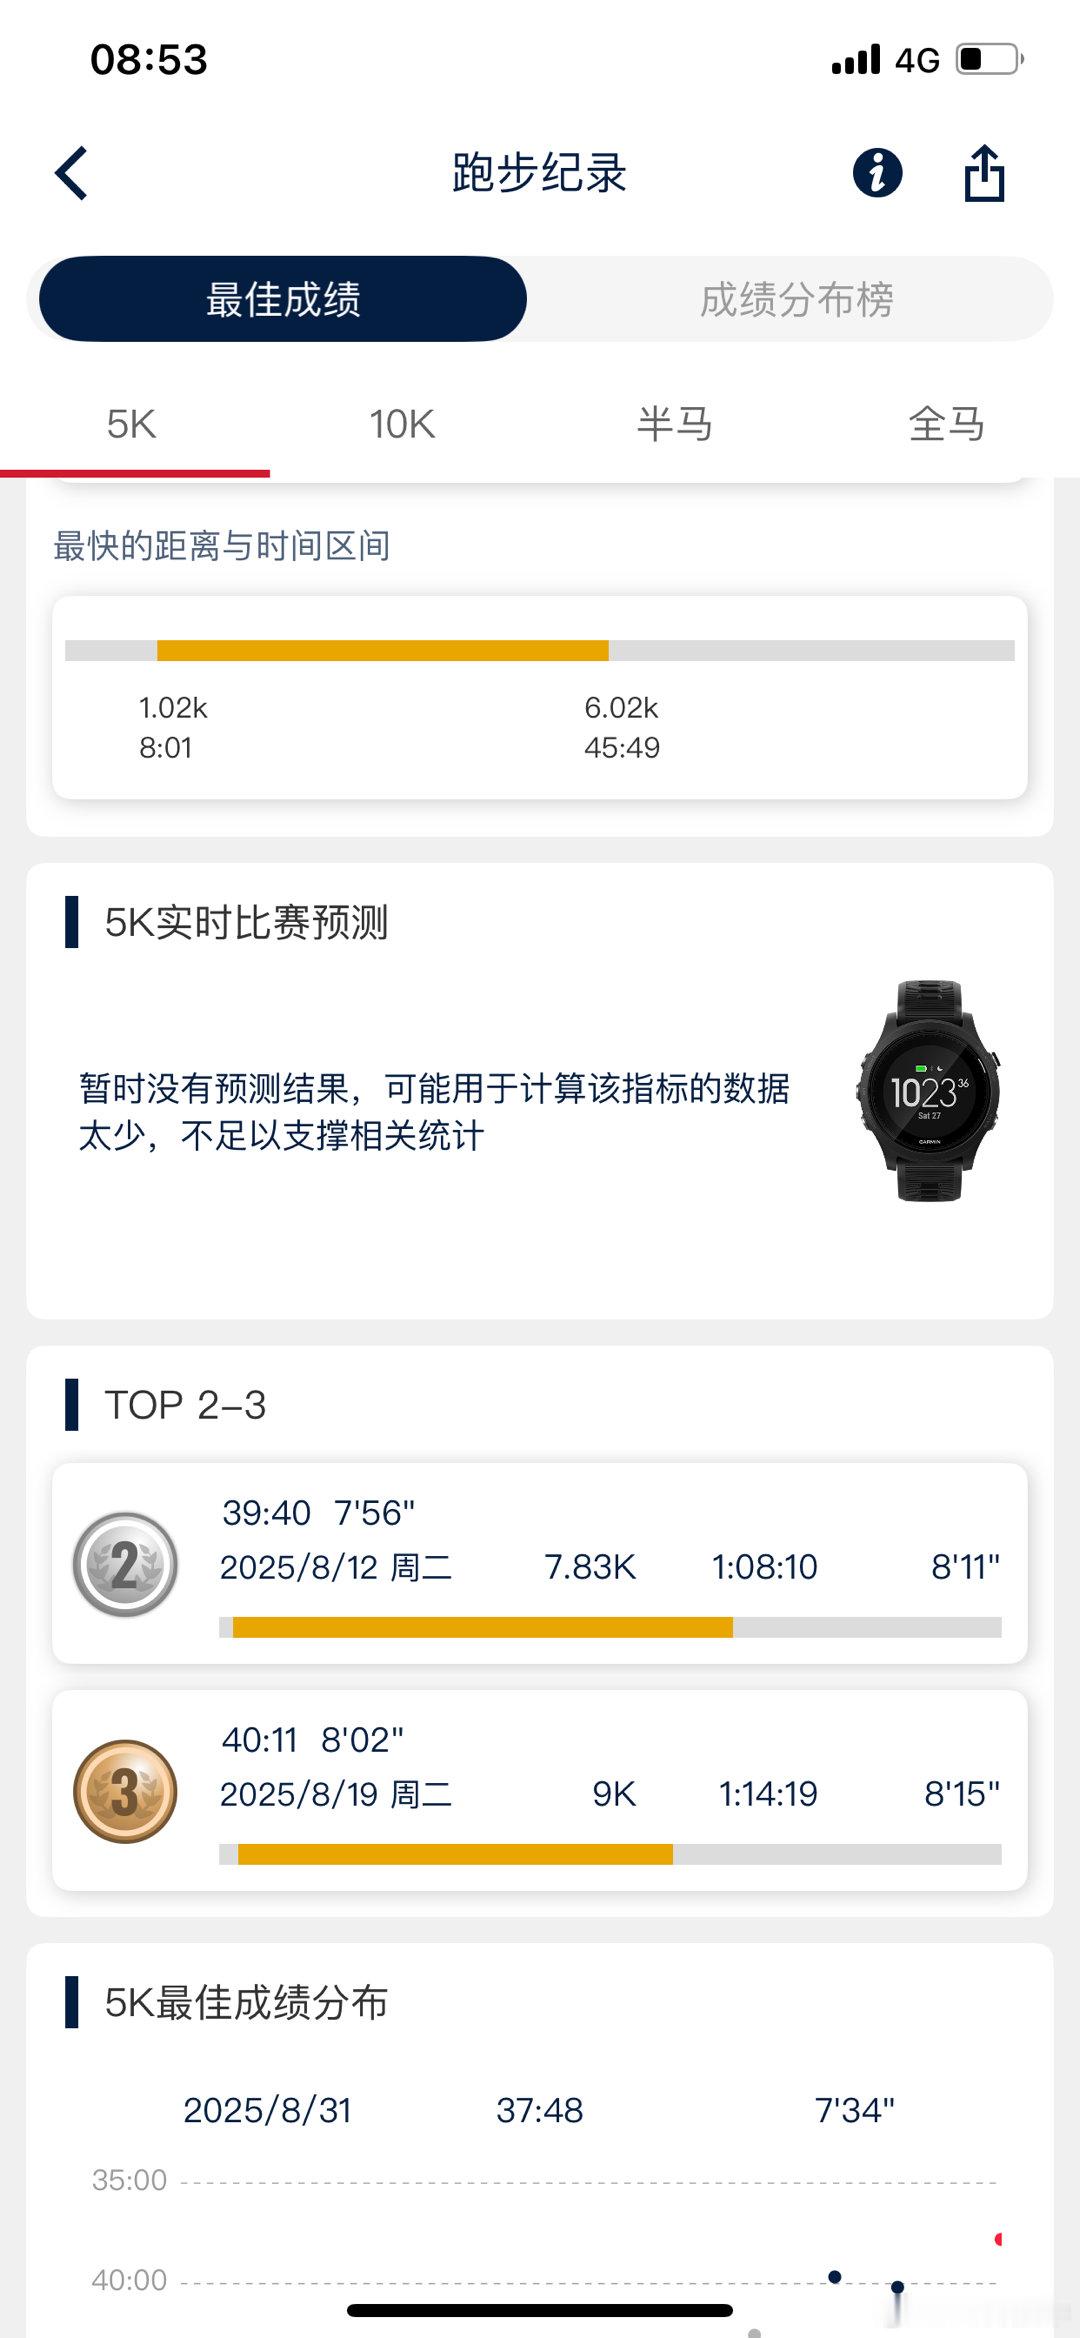Tap the silver second-place medal icon

point(125,1565)
